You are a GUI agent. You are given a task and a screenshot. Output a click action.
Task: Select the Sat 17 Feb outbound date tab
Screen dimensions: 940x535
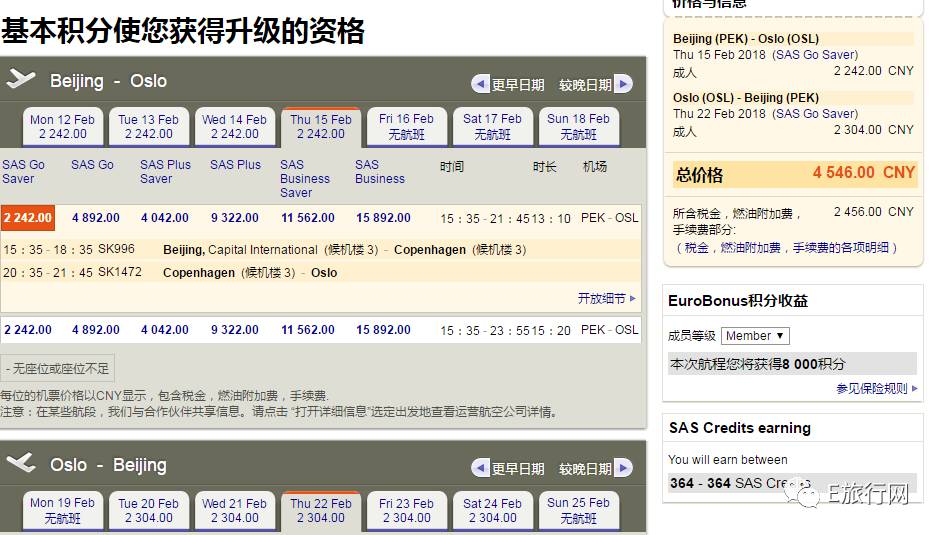[x=492, y=127]
